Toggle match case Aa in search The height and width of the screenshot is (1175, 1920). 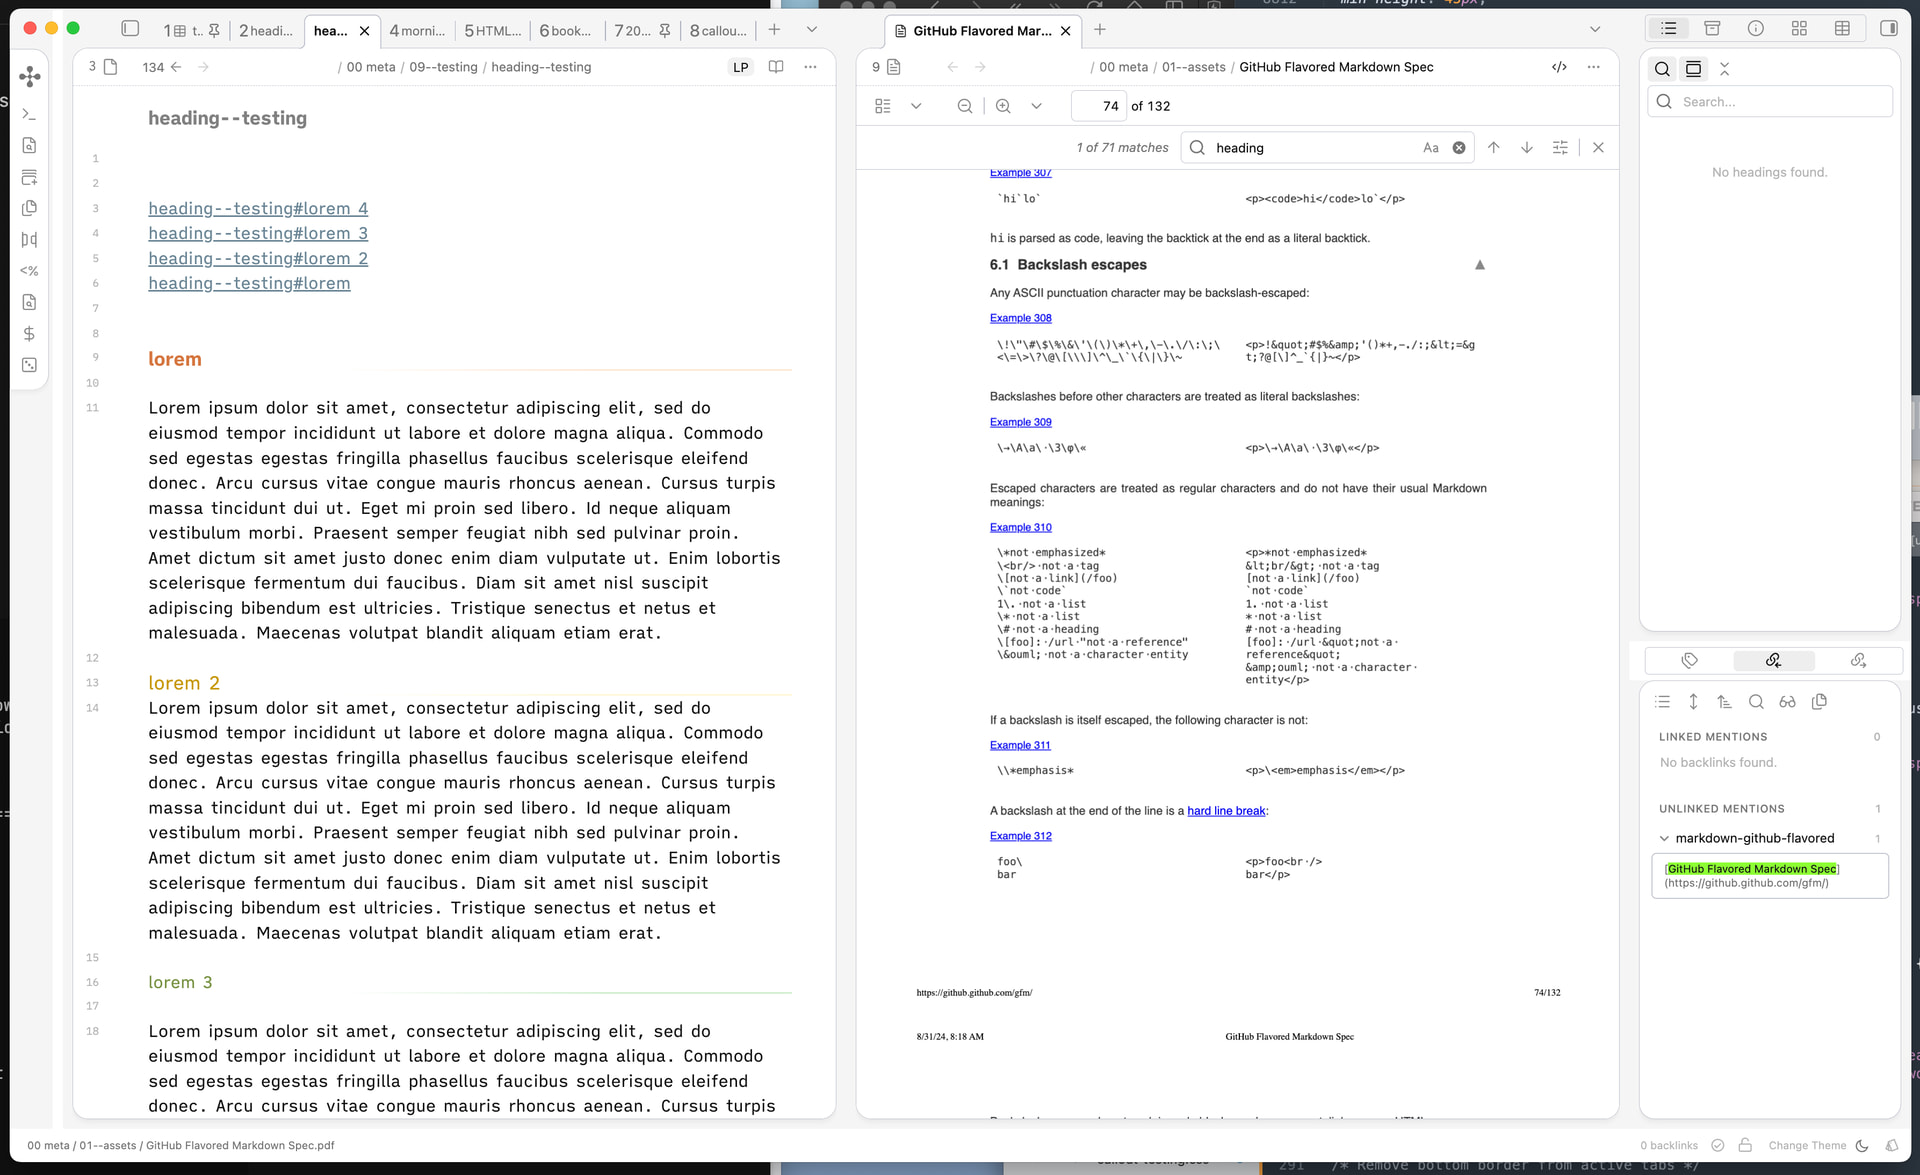click(x=1431, y=148)
